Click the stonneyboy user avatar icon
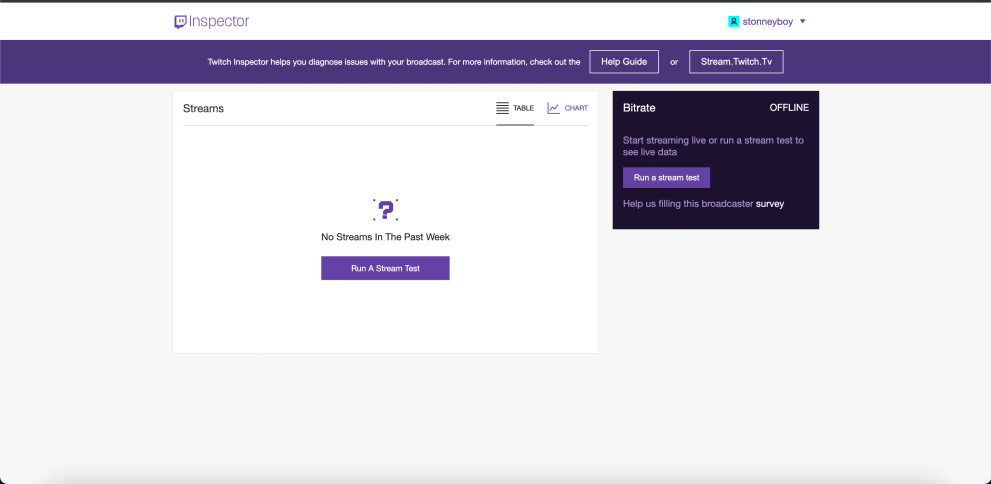 tap(733, 21)
